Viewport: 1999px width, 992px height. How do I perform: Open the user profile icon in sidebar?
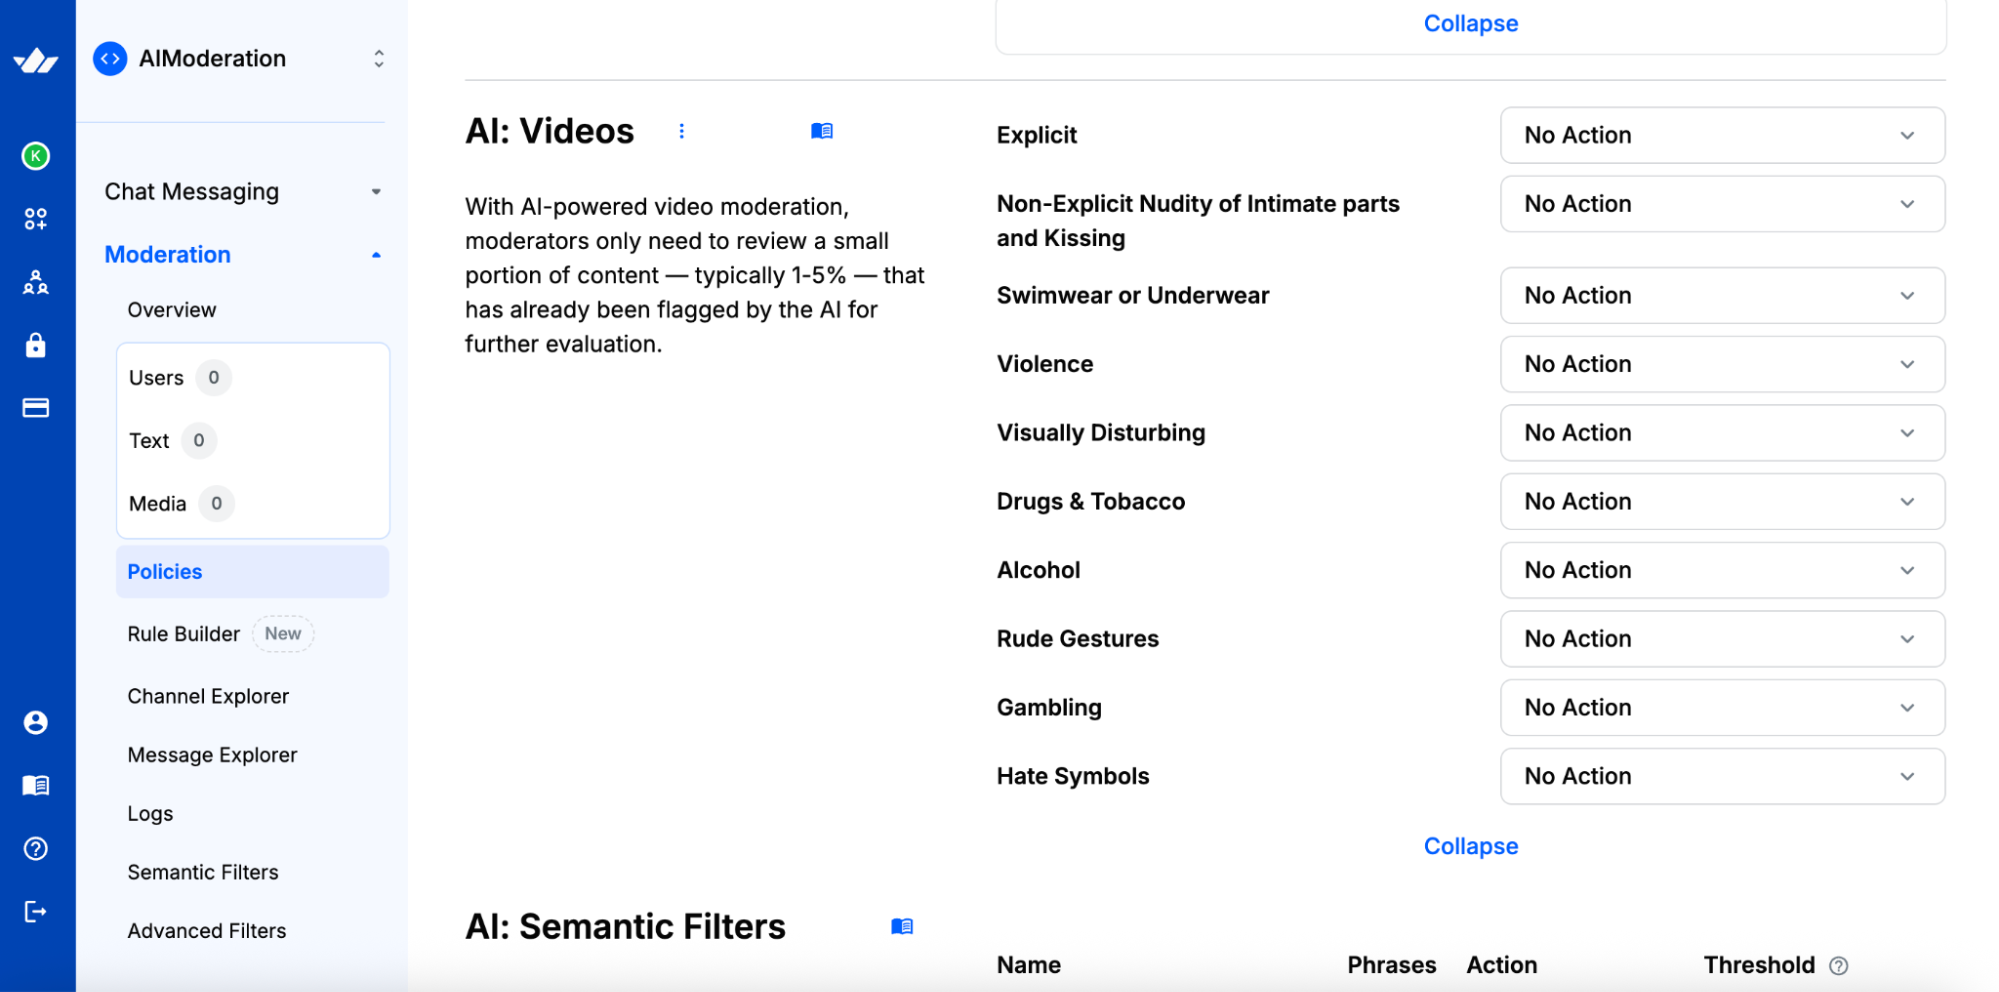[36, 722]
